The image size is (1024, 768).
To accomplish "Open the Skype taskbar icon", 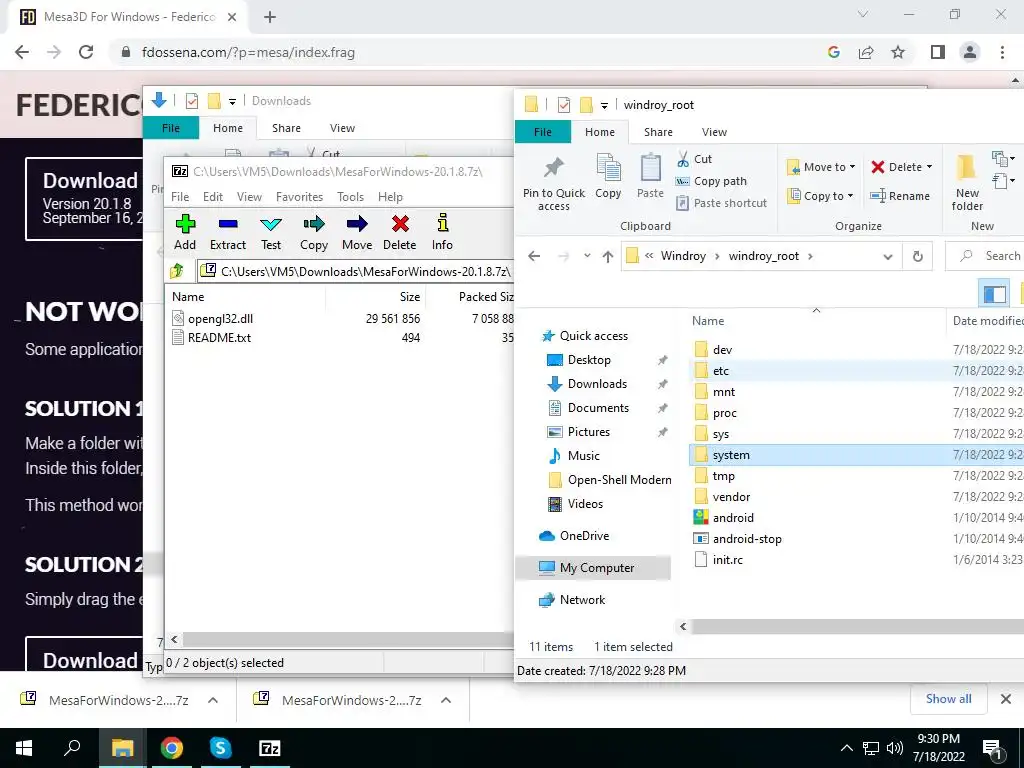I will tap(221, 748).
